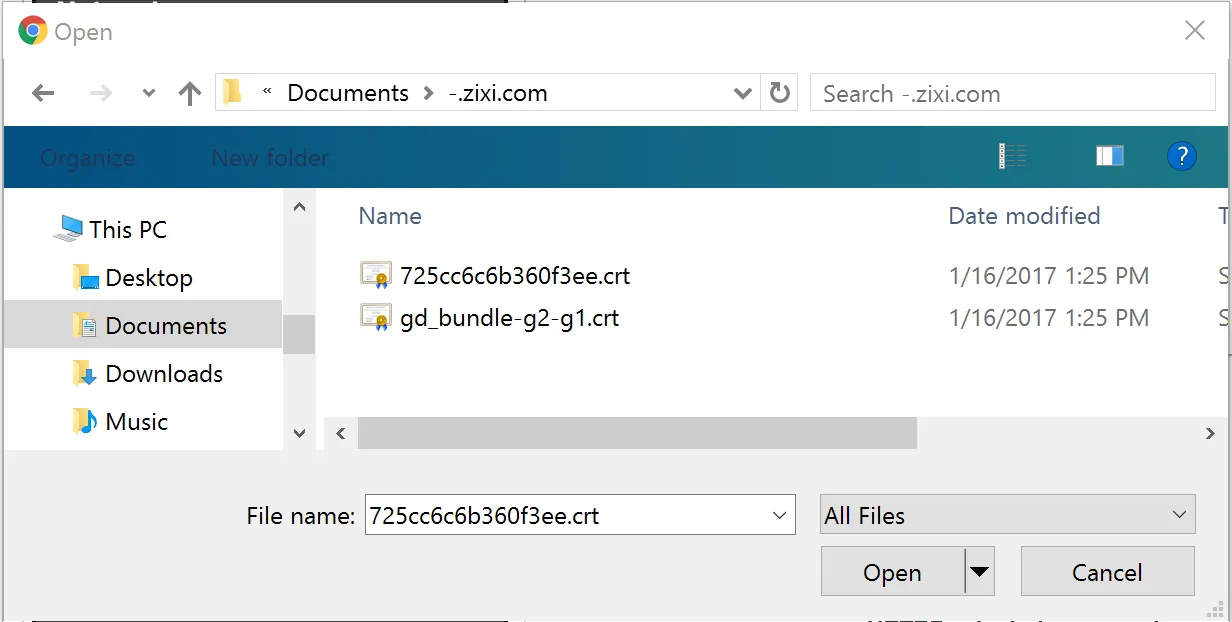The width and height of the screenshot is (1232, 622).
Task: Click New folder
Action: click(270, 158)
